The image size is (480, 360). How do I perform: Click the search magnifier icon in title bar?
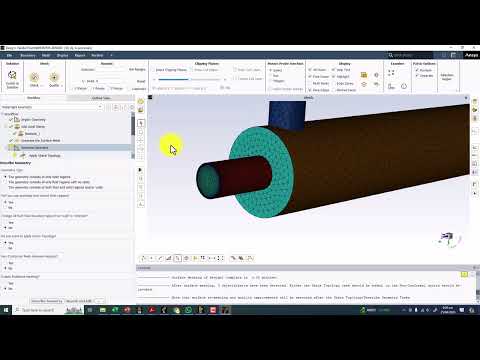(x=390, y=55)
